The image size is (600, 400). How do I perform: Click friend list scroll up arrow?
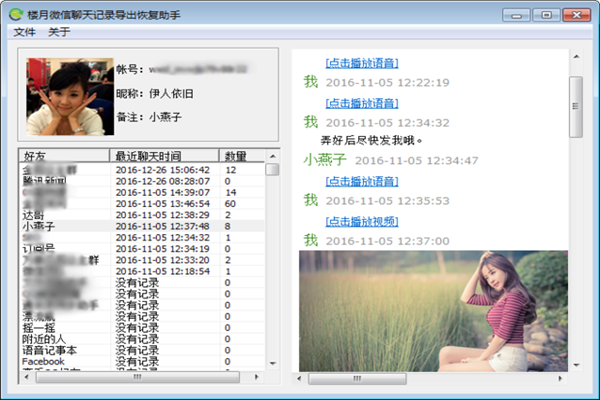click(272, 156)
